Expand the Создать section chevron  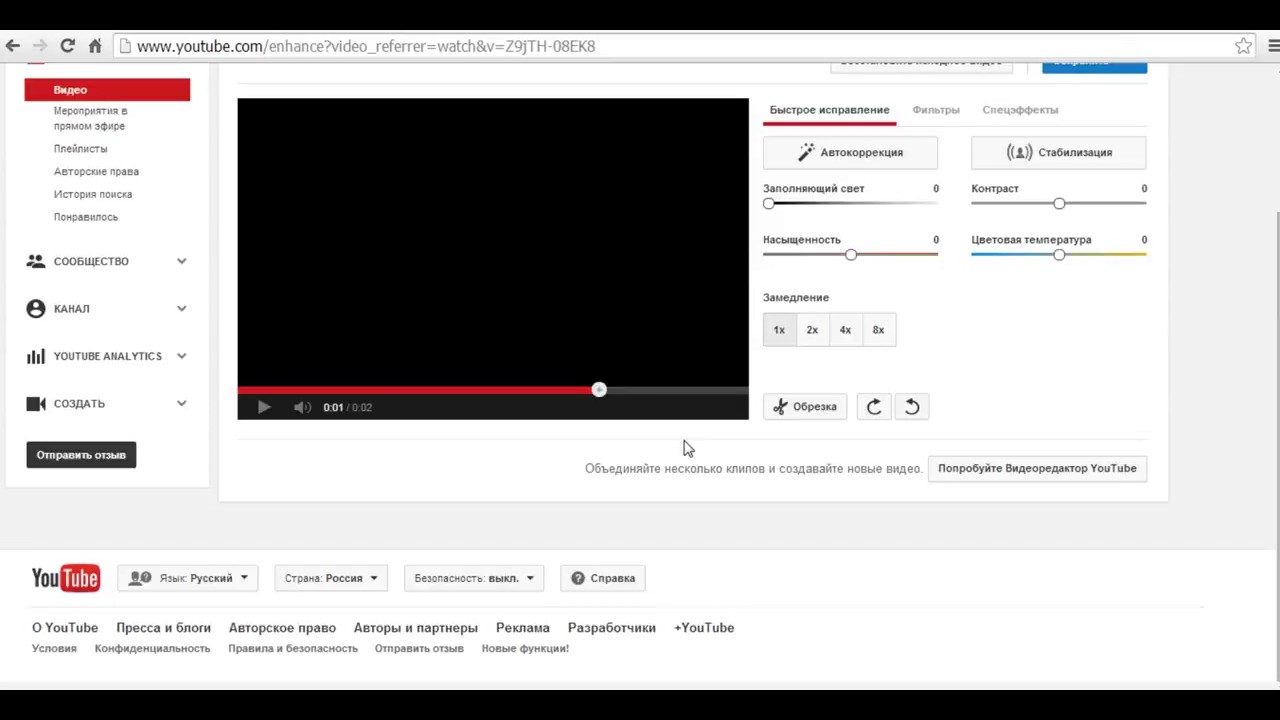tap(182, 404)
